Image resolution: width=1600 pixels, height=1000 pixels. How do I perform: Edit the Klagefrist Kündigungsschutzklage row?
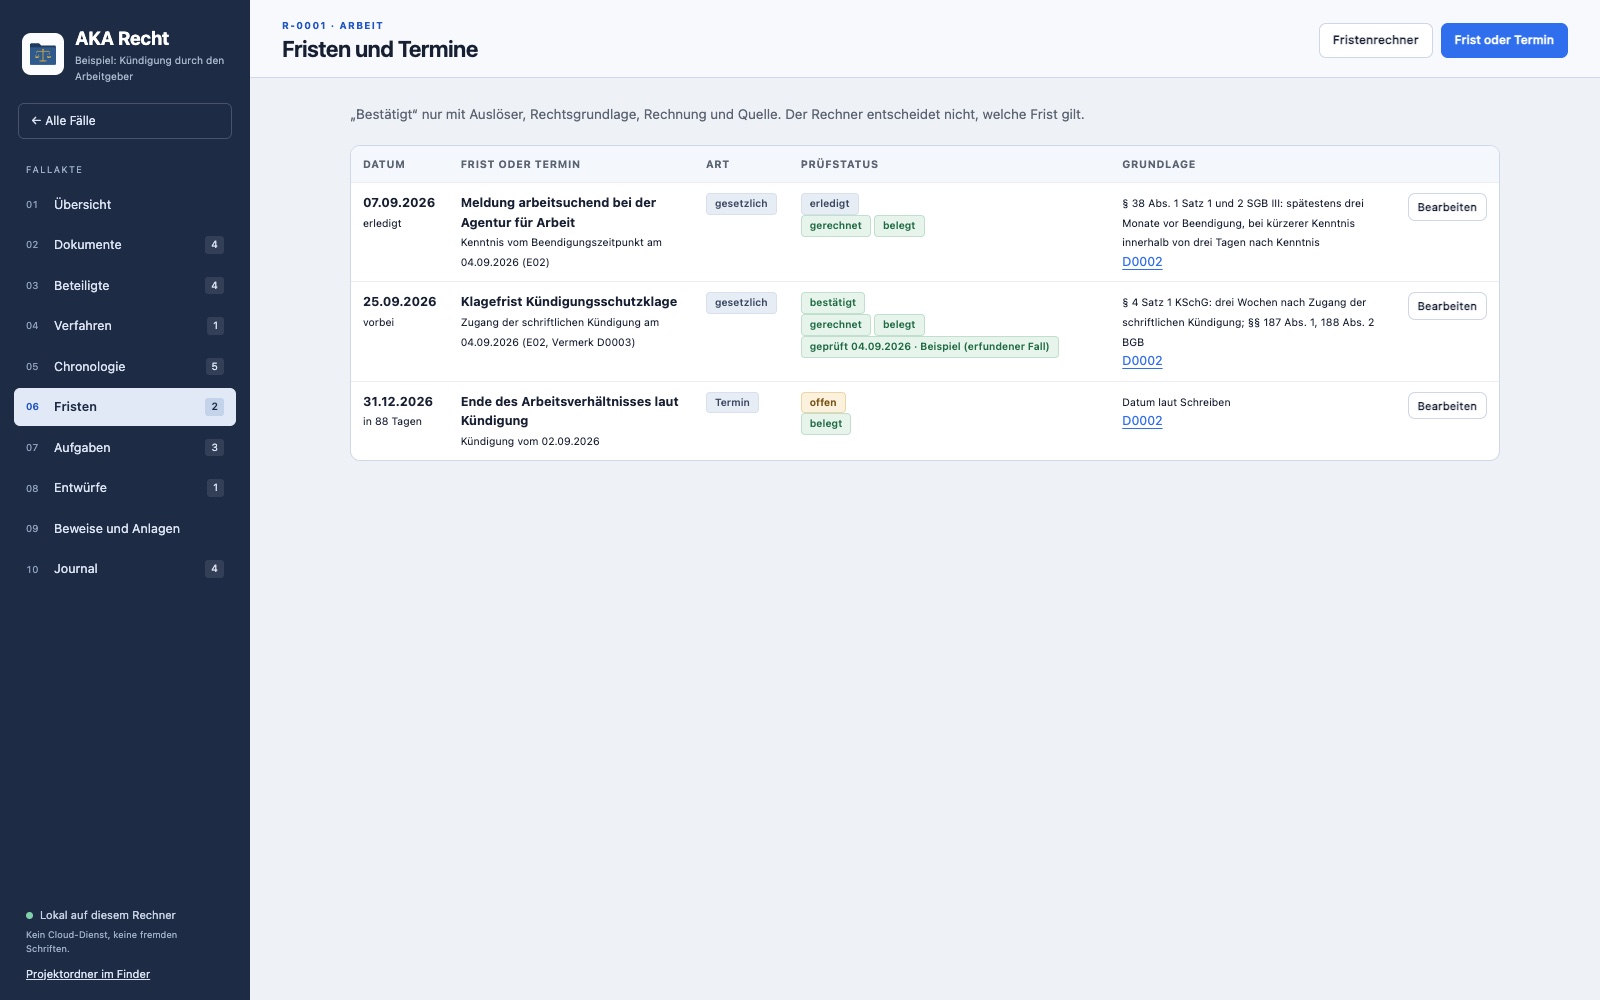(x=1447, y=306)
